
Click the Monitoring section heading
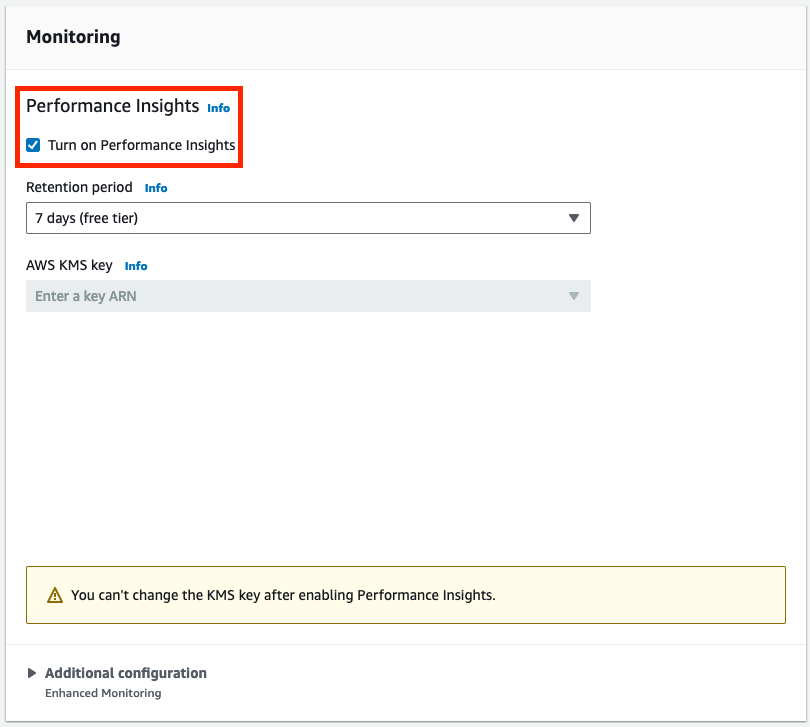(73, 37)
